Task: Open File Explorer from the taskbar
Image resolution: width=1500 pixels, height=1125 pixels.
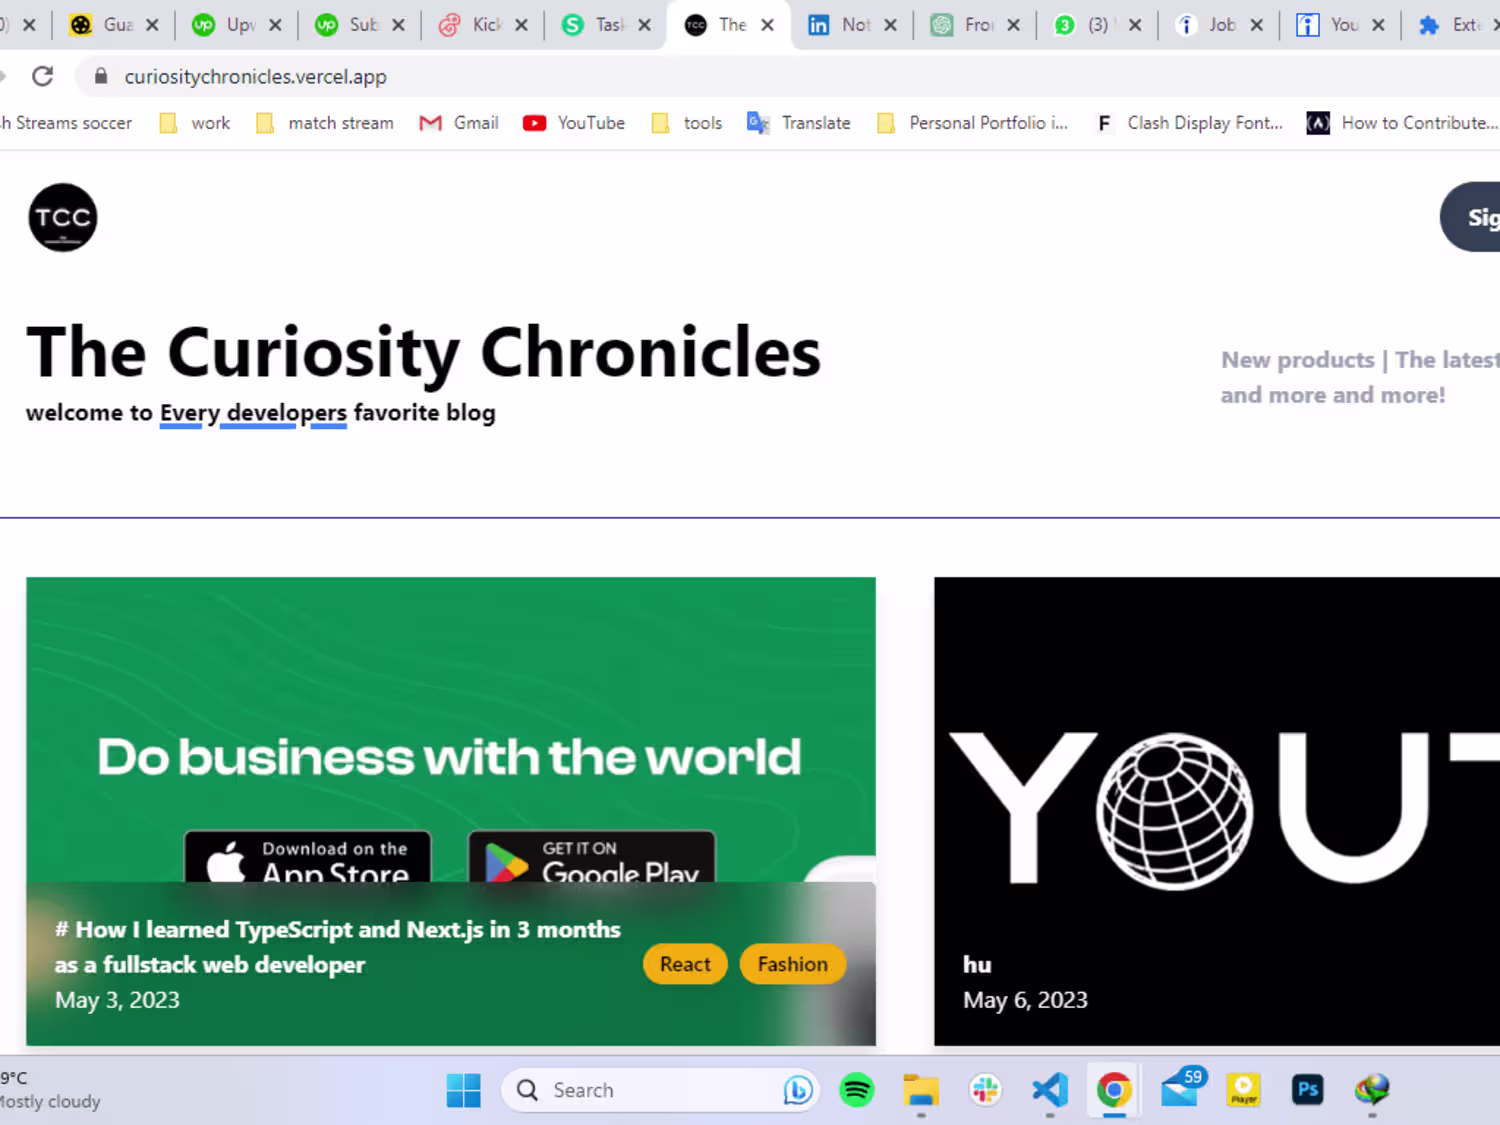Action: tap(921, 1089)
